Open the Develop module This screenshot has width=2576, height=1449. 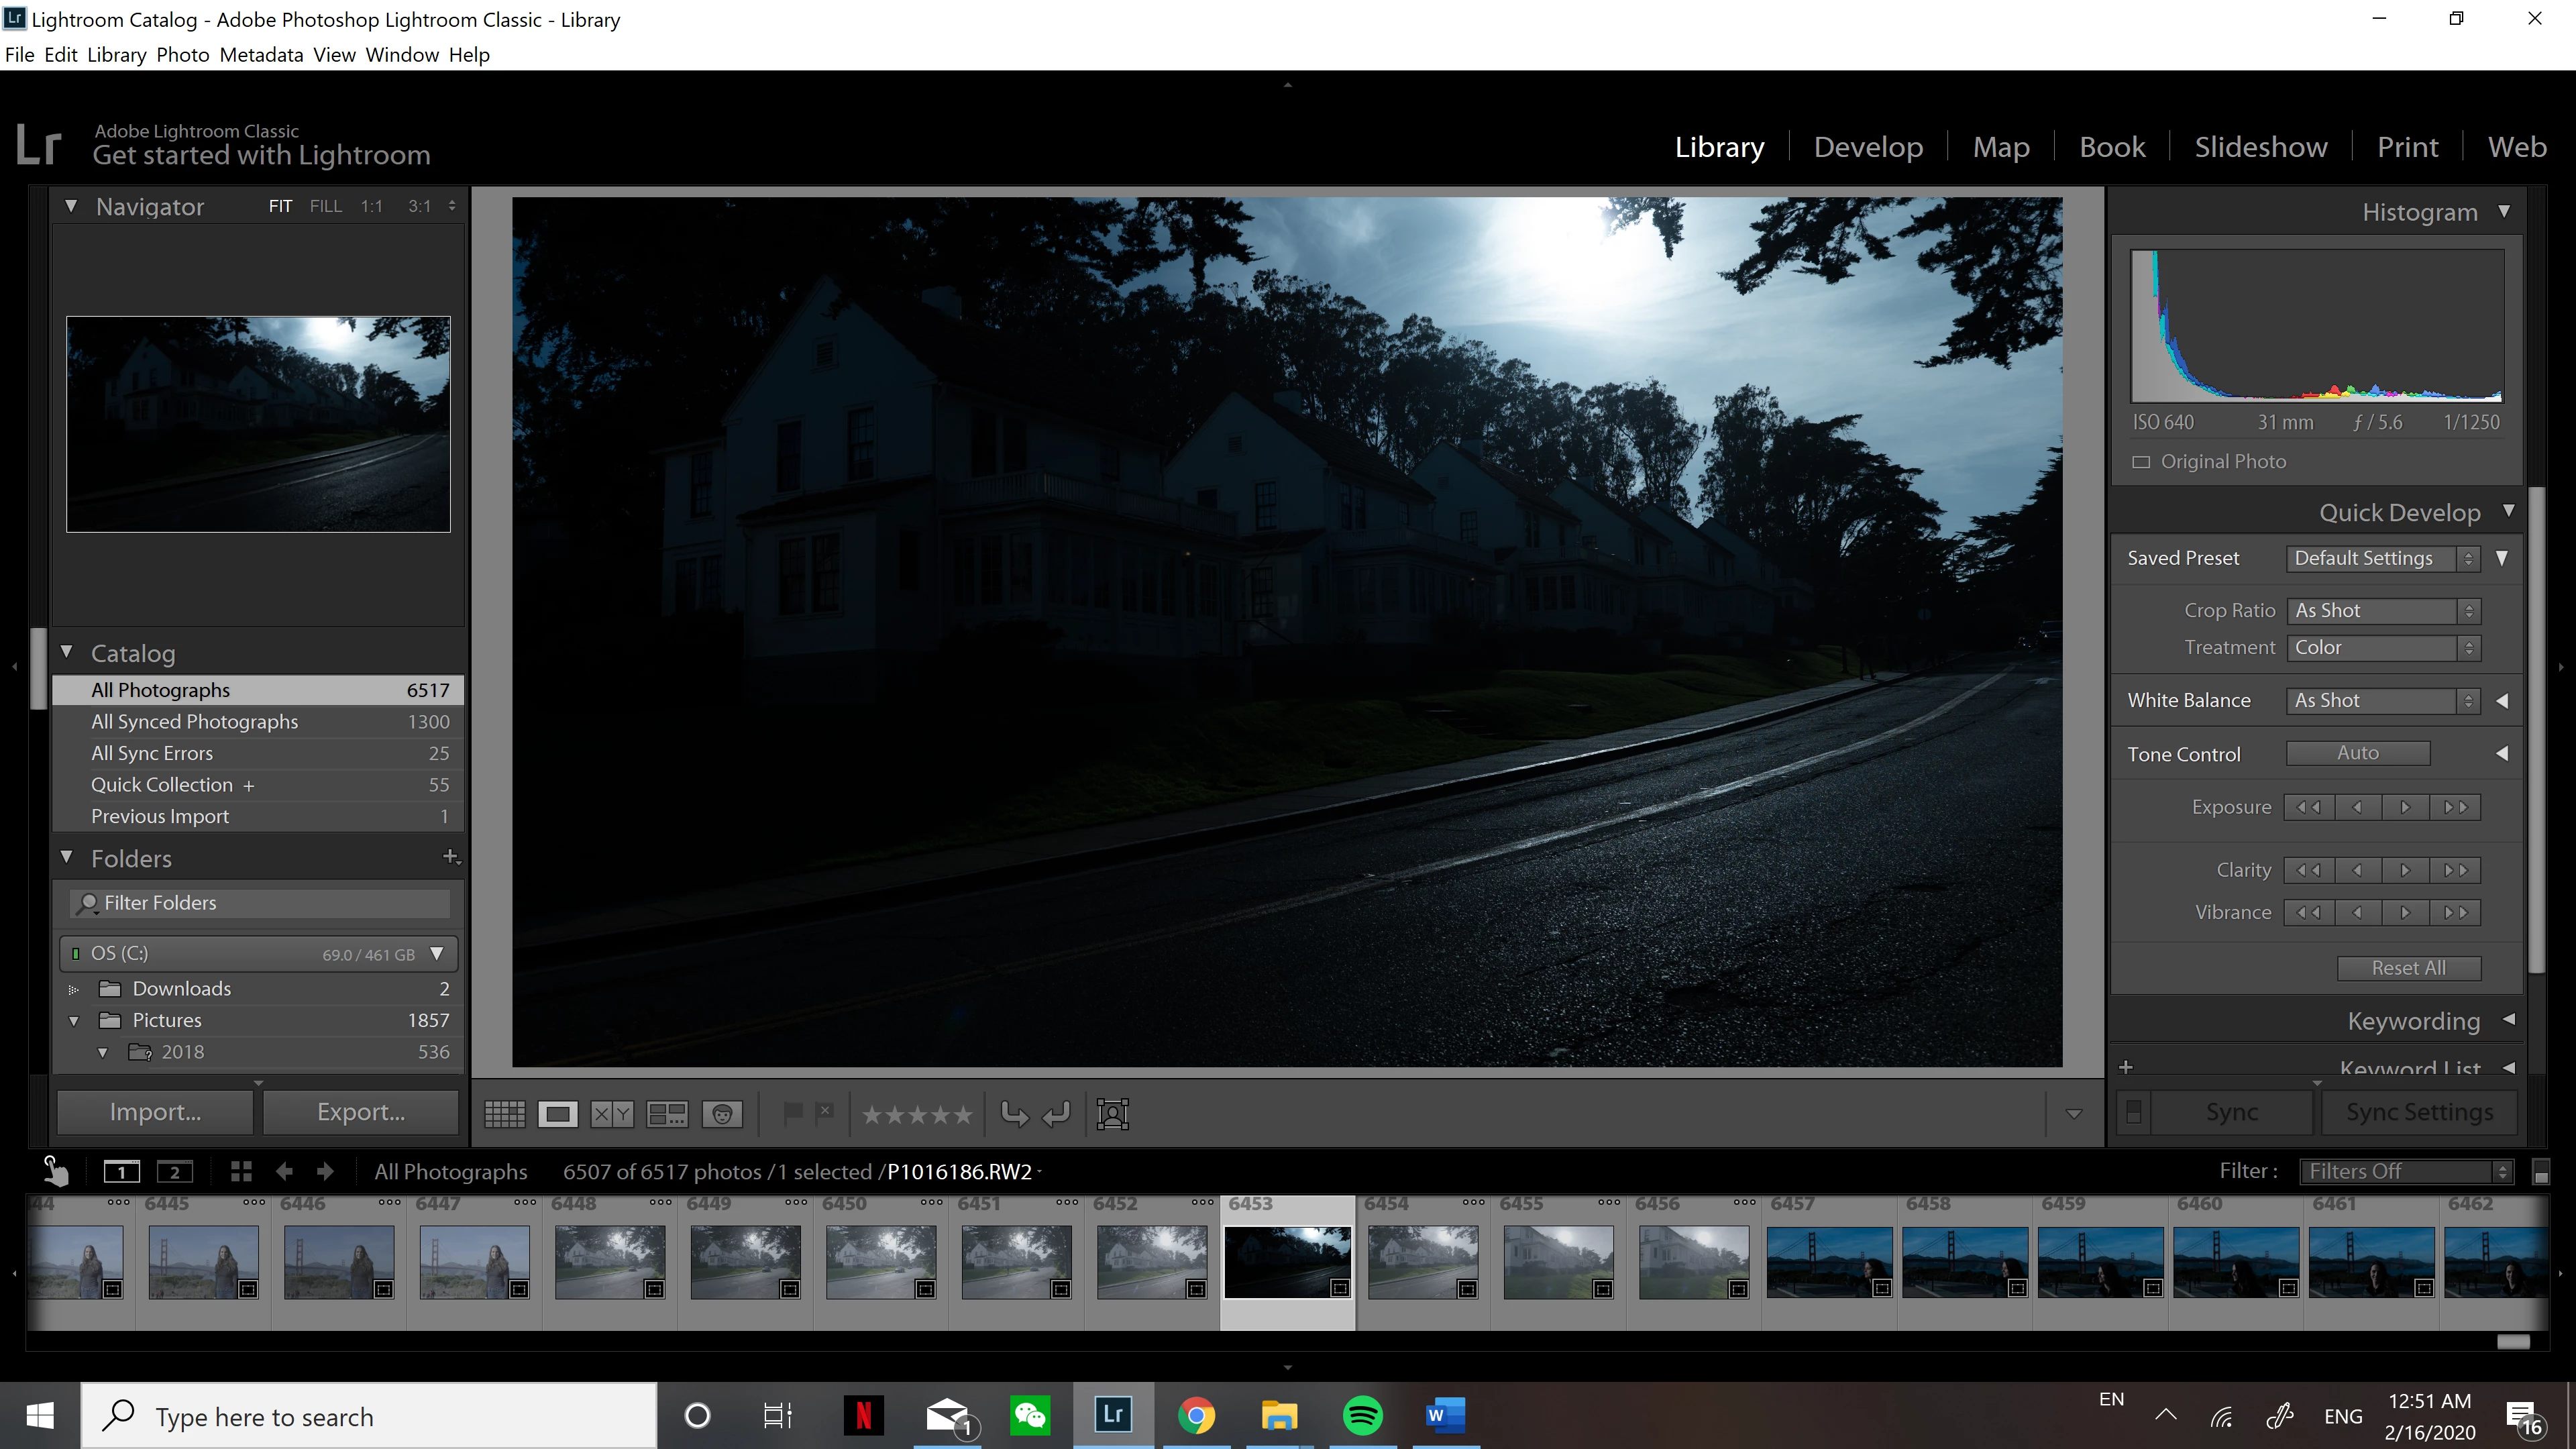point(1868,147)
